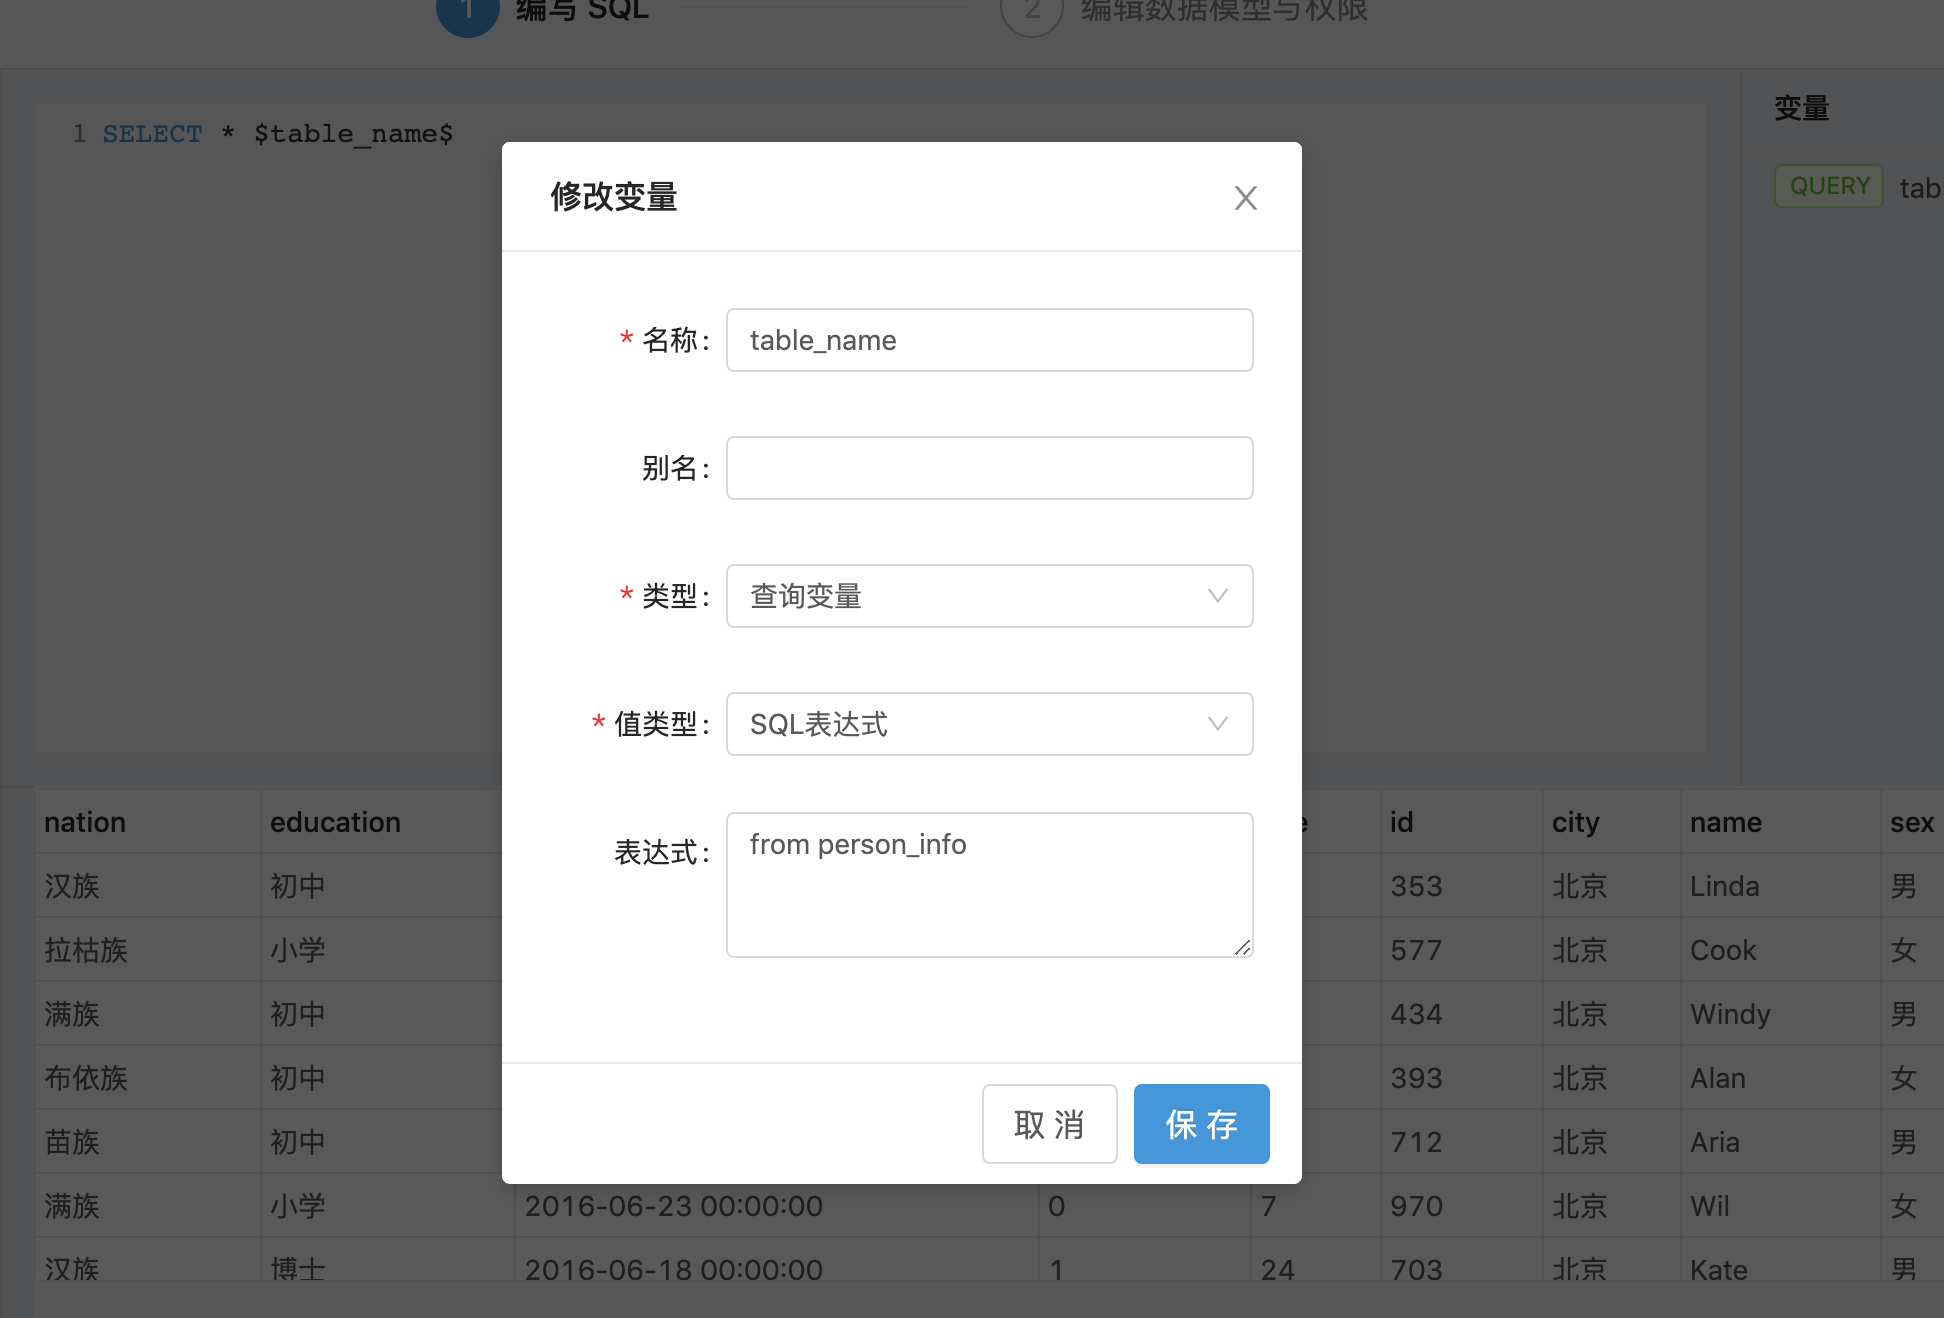Click the city column header

click(x=1575, y=822)
